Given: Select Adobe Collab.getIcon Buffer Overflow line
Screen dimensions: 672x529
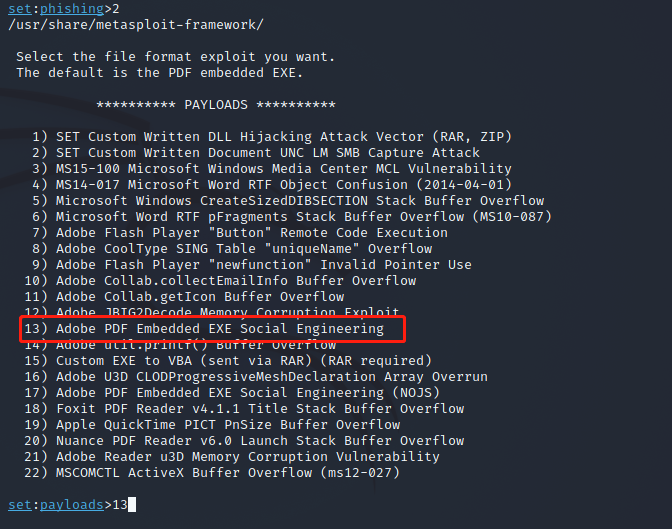Looking at the screenshot, I should tap(199, 297).
